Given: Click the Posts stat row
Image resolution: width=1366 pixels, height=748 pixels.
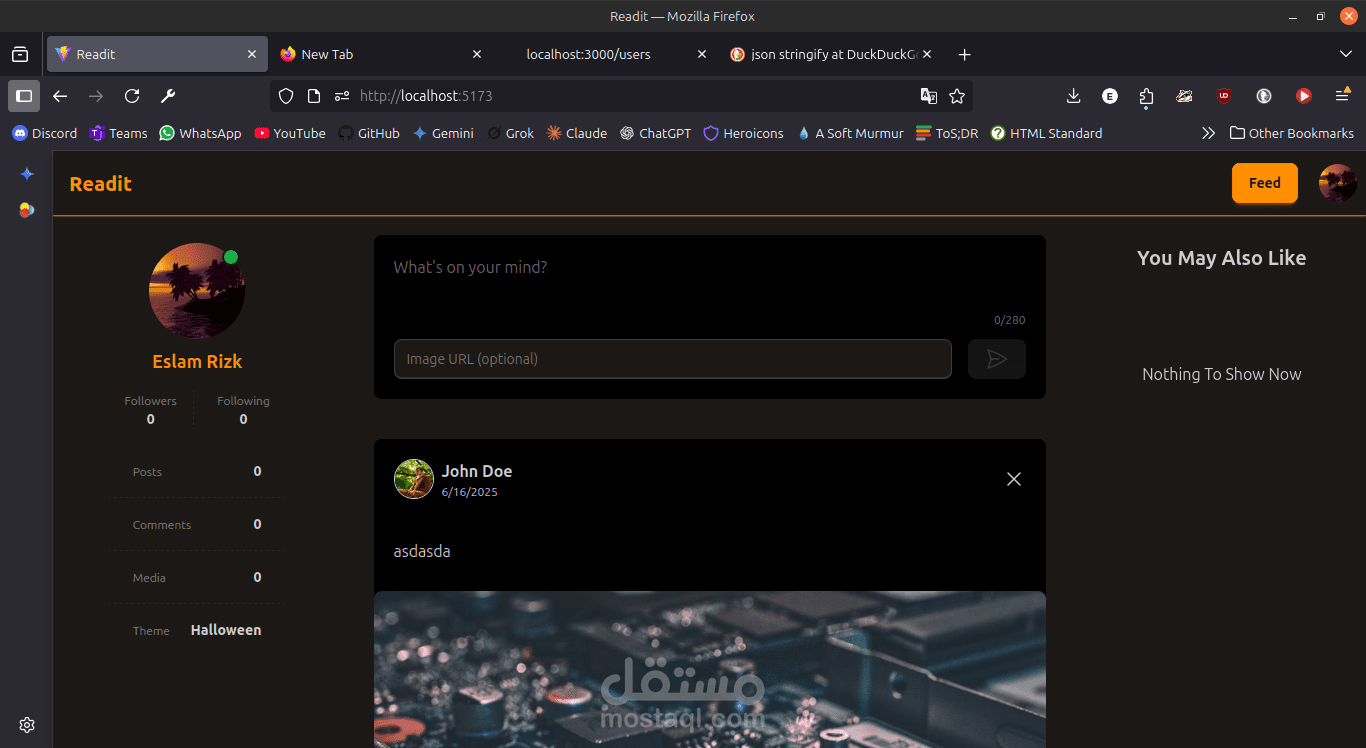Looking at the screenshot, I should point(197,472).
